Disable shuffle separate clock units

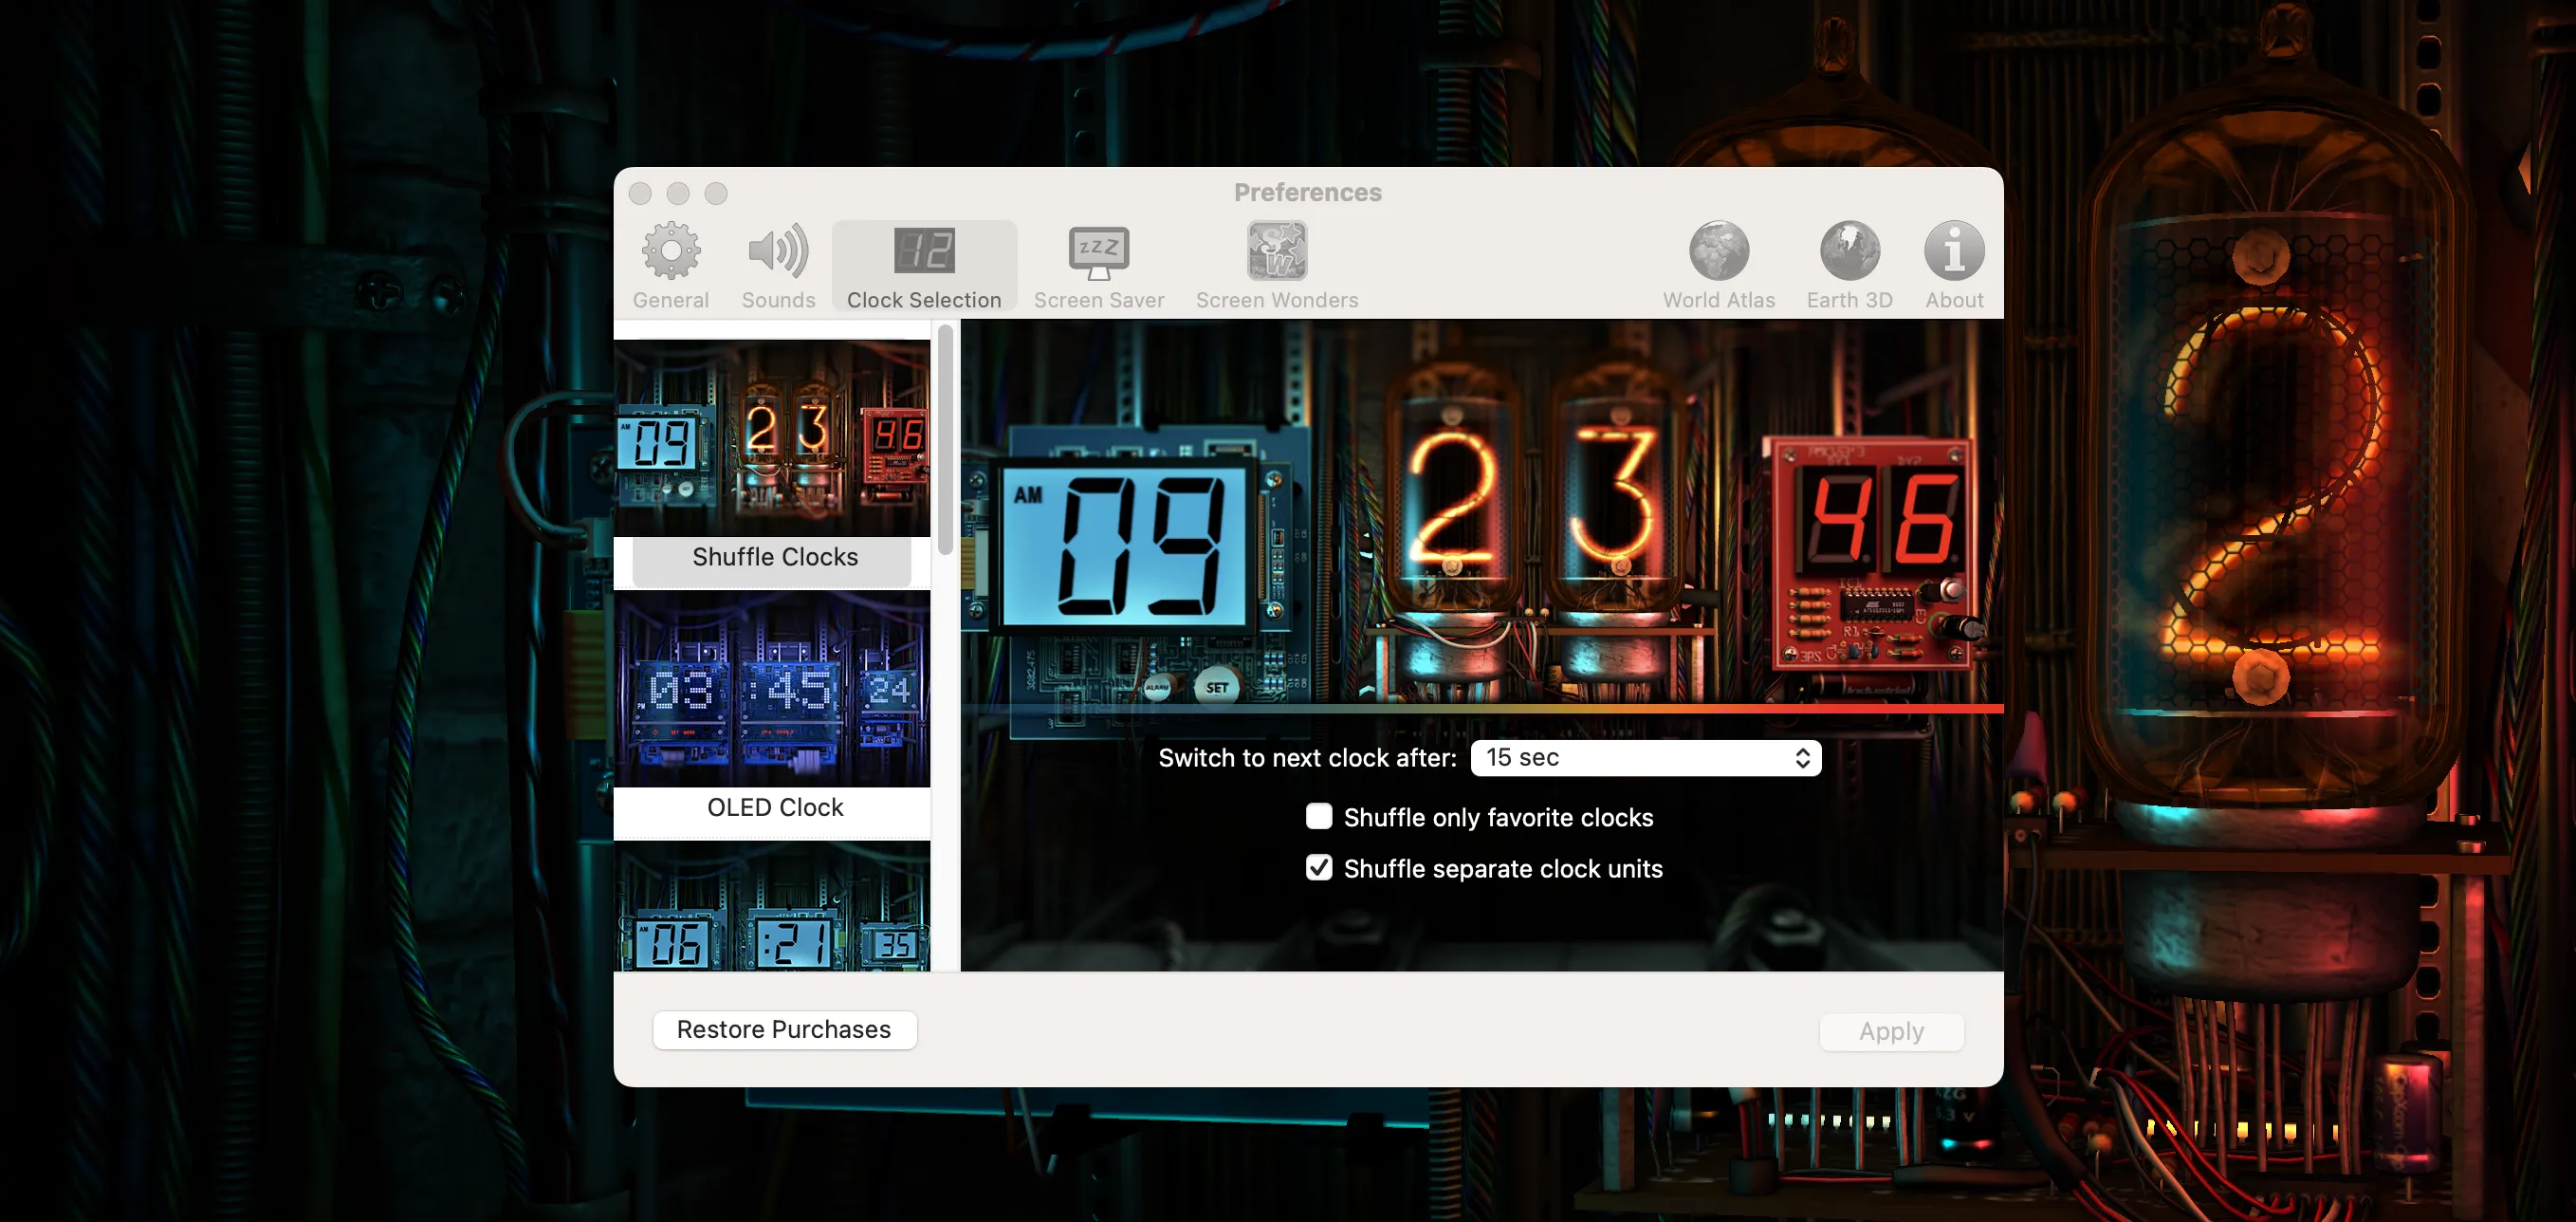click(x=1318, y=868)
